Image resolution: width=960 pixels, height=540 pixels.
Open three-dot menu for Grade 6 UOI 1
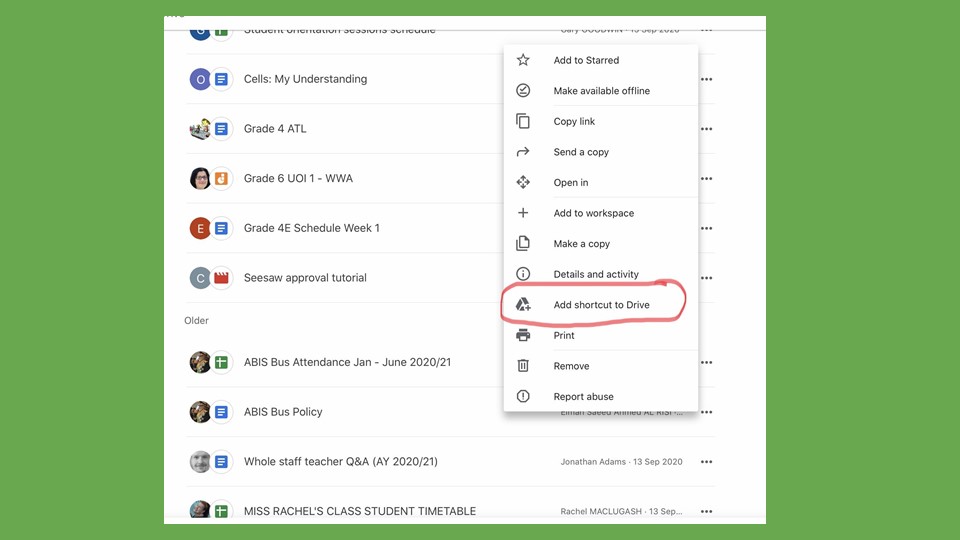click(x=706, y=179)
